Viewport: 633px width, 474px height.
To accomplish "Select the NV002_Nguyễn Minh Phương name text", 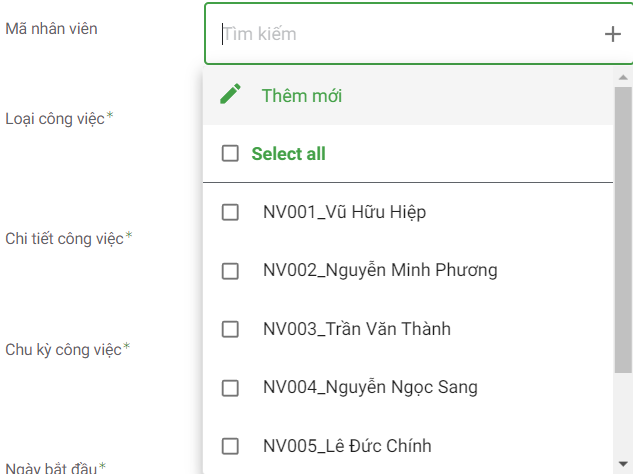I will click(x=380, y=270).
